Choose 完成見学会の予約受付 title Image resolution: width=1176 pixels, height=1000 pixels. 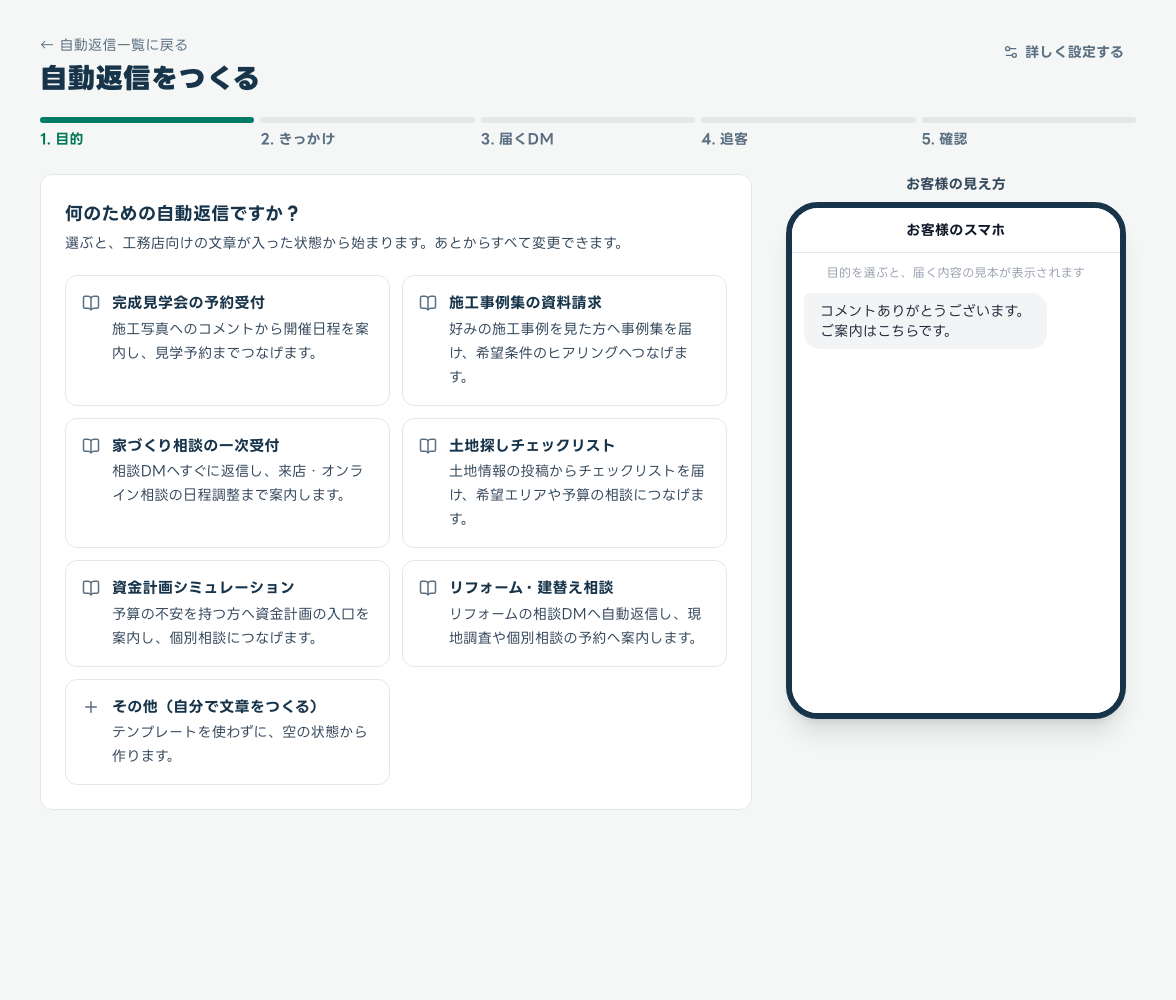188,302
